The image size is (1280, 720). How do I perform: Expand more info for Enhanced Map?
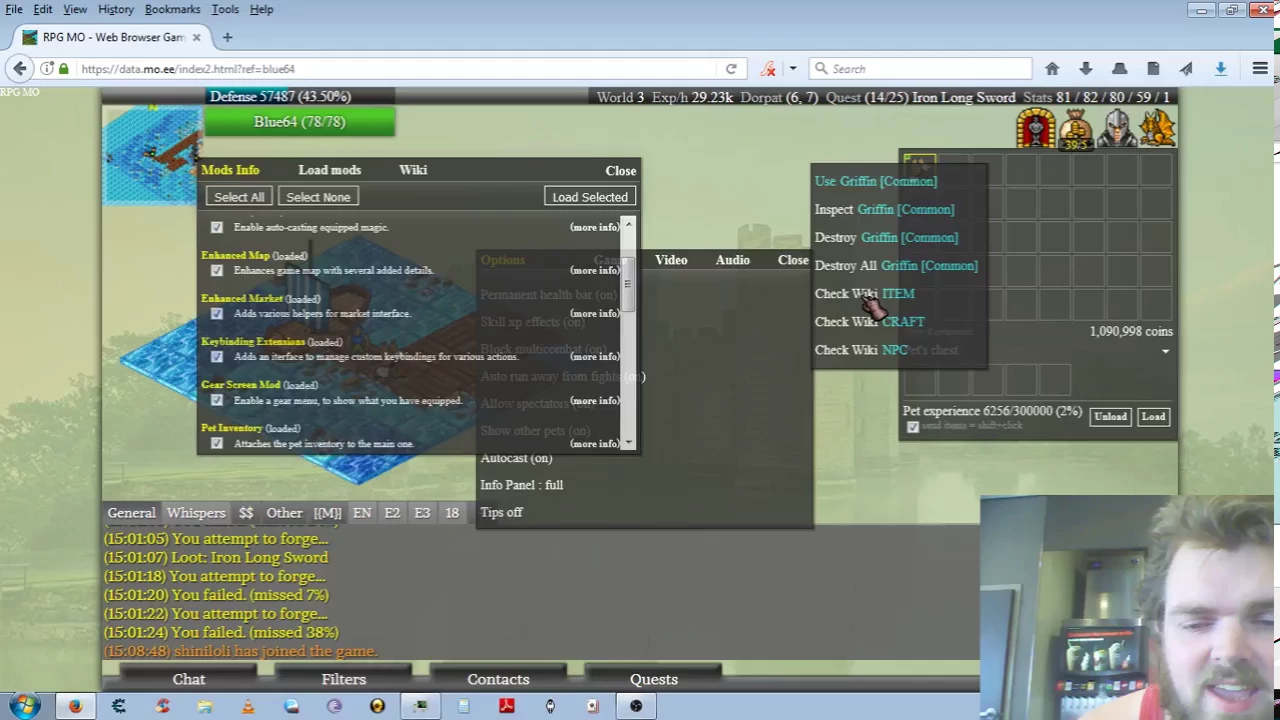pos(594,270)
